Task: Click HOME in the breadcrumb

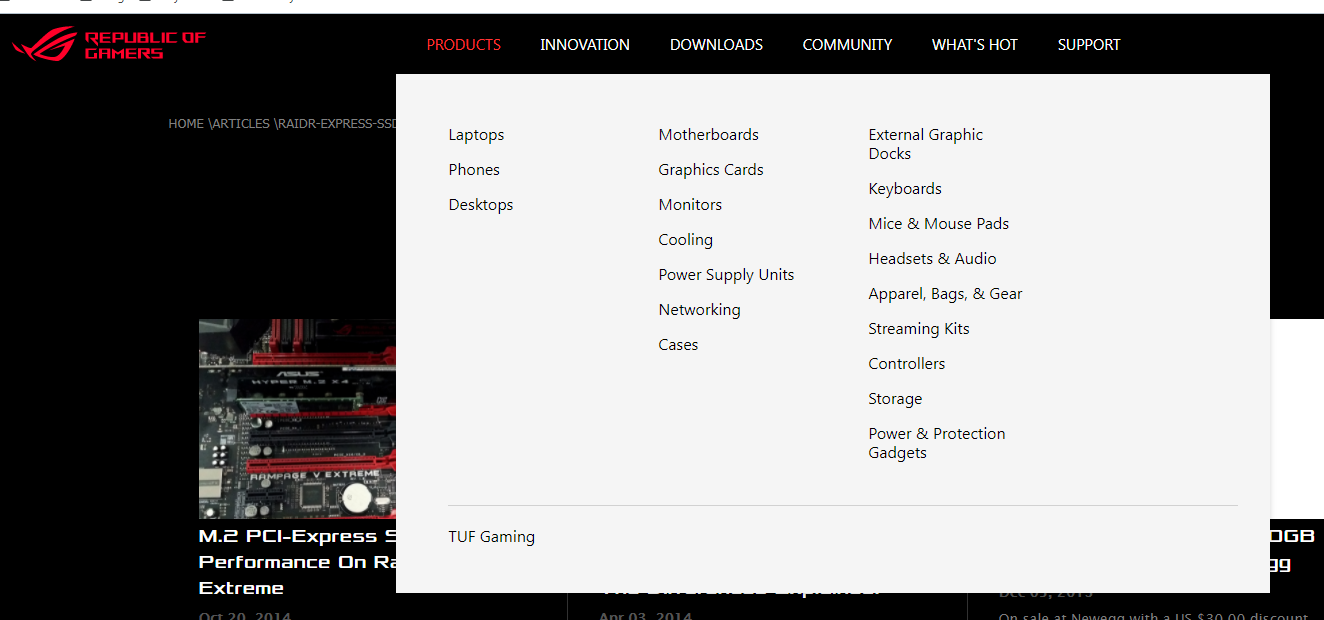Action: pos(186,124)
